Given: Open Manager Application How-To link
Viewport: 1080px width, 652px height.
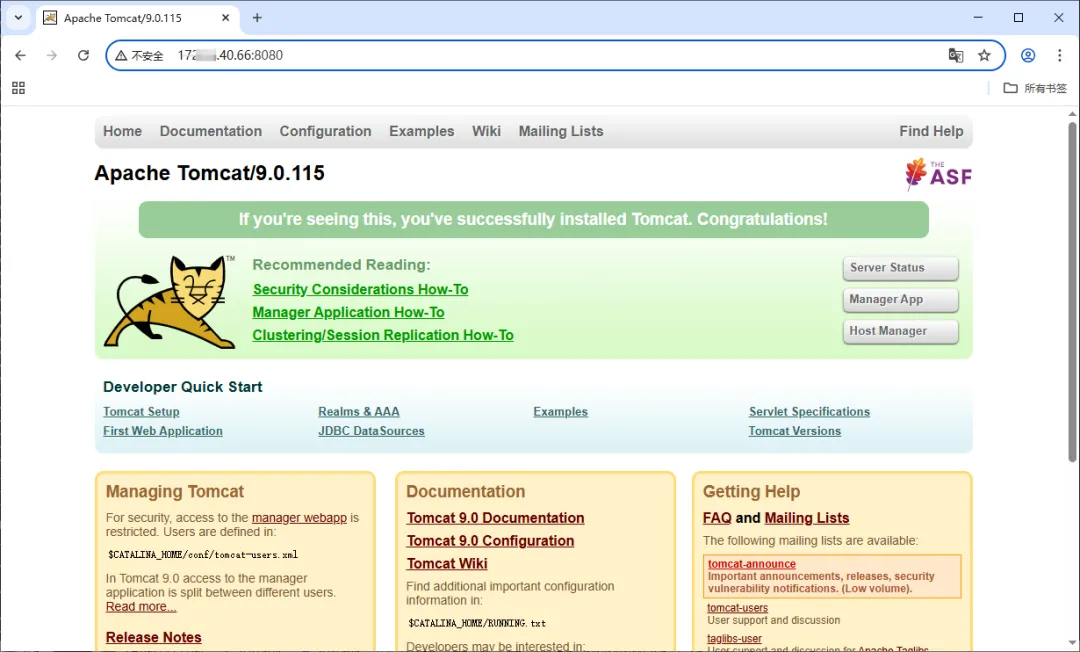Looking at the screenshot, I should 348,312.
